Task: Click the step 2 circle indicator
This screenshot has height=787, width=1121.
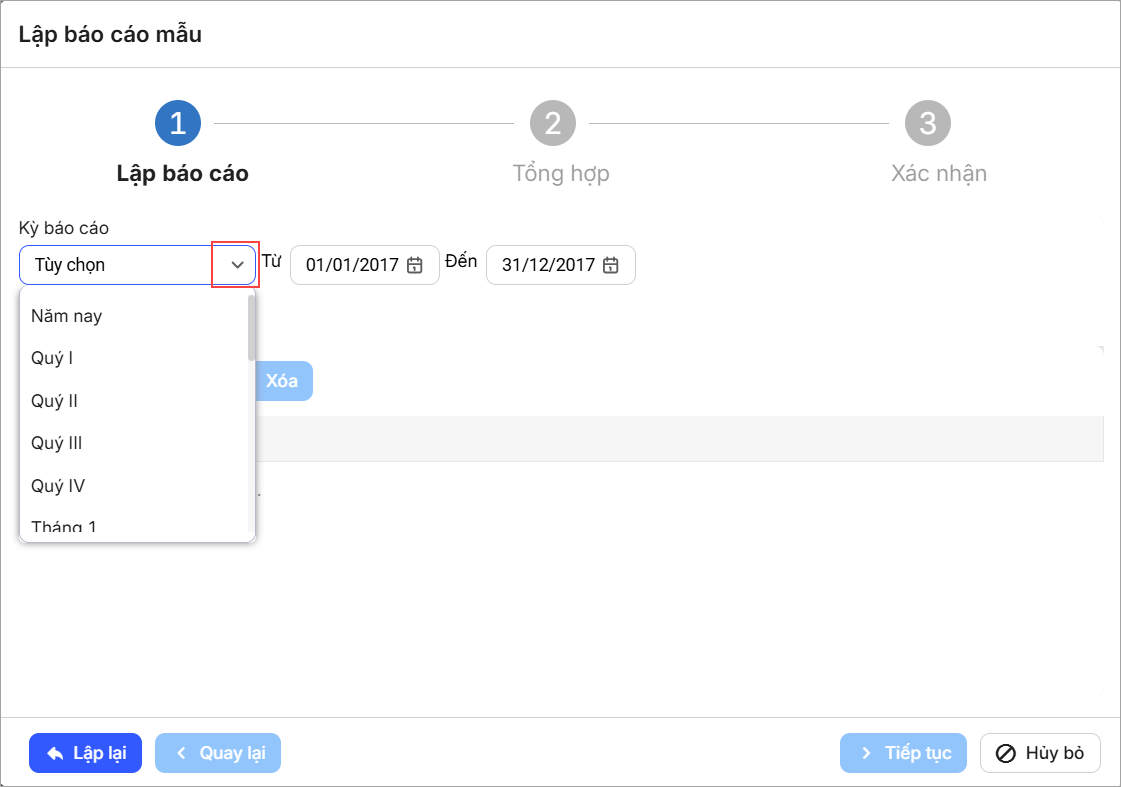Action: (x=552, y=123)
